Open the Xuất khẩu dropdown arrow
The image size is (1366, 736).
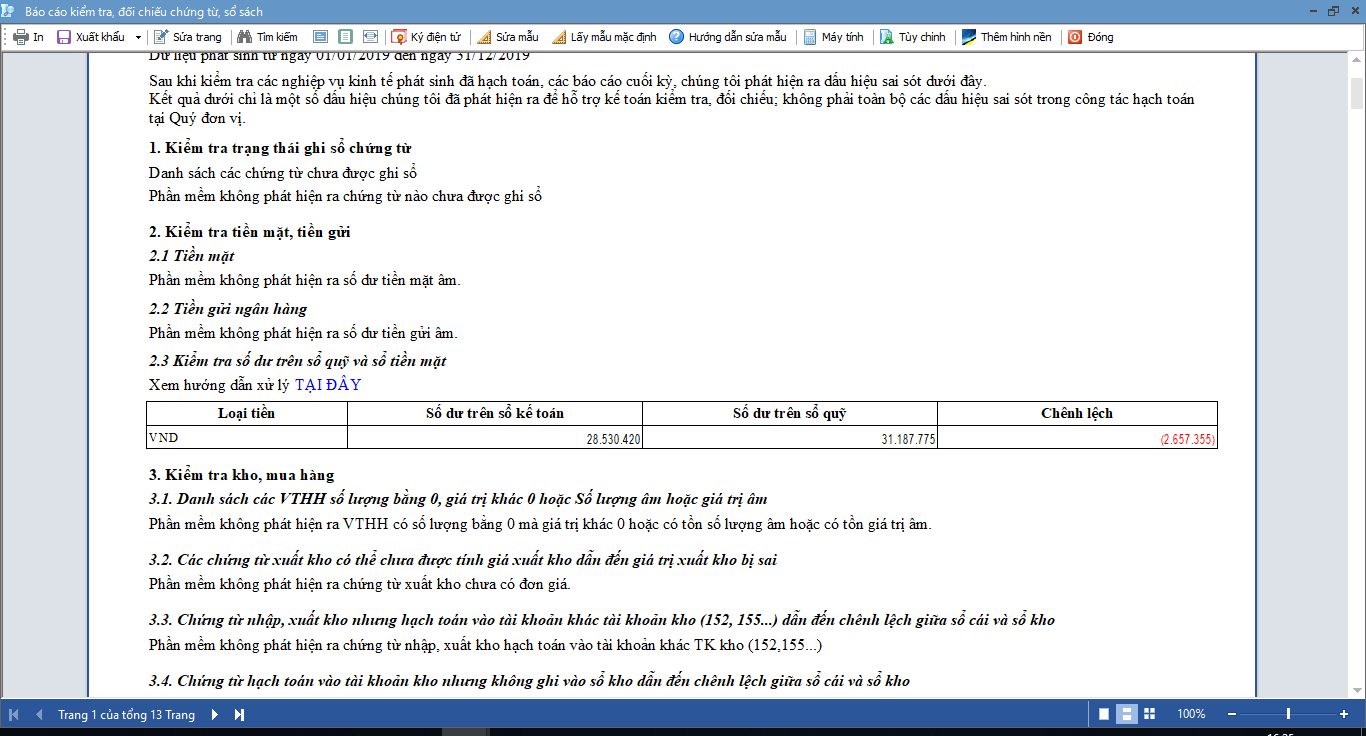coord(138,37)
